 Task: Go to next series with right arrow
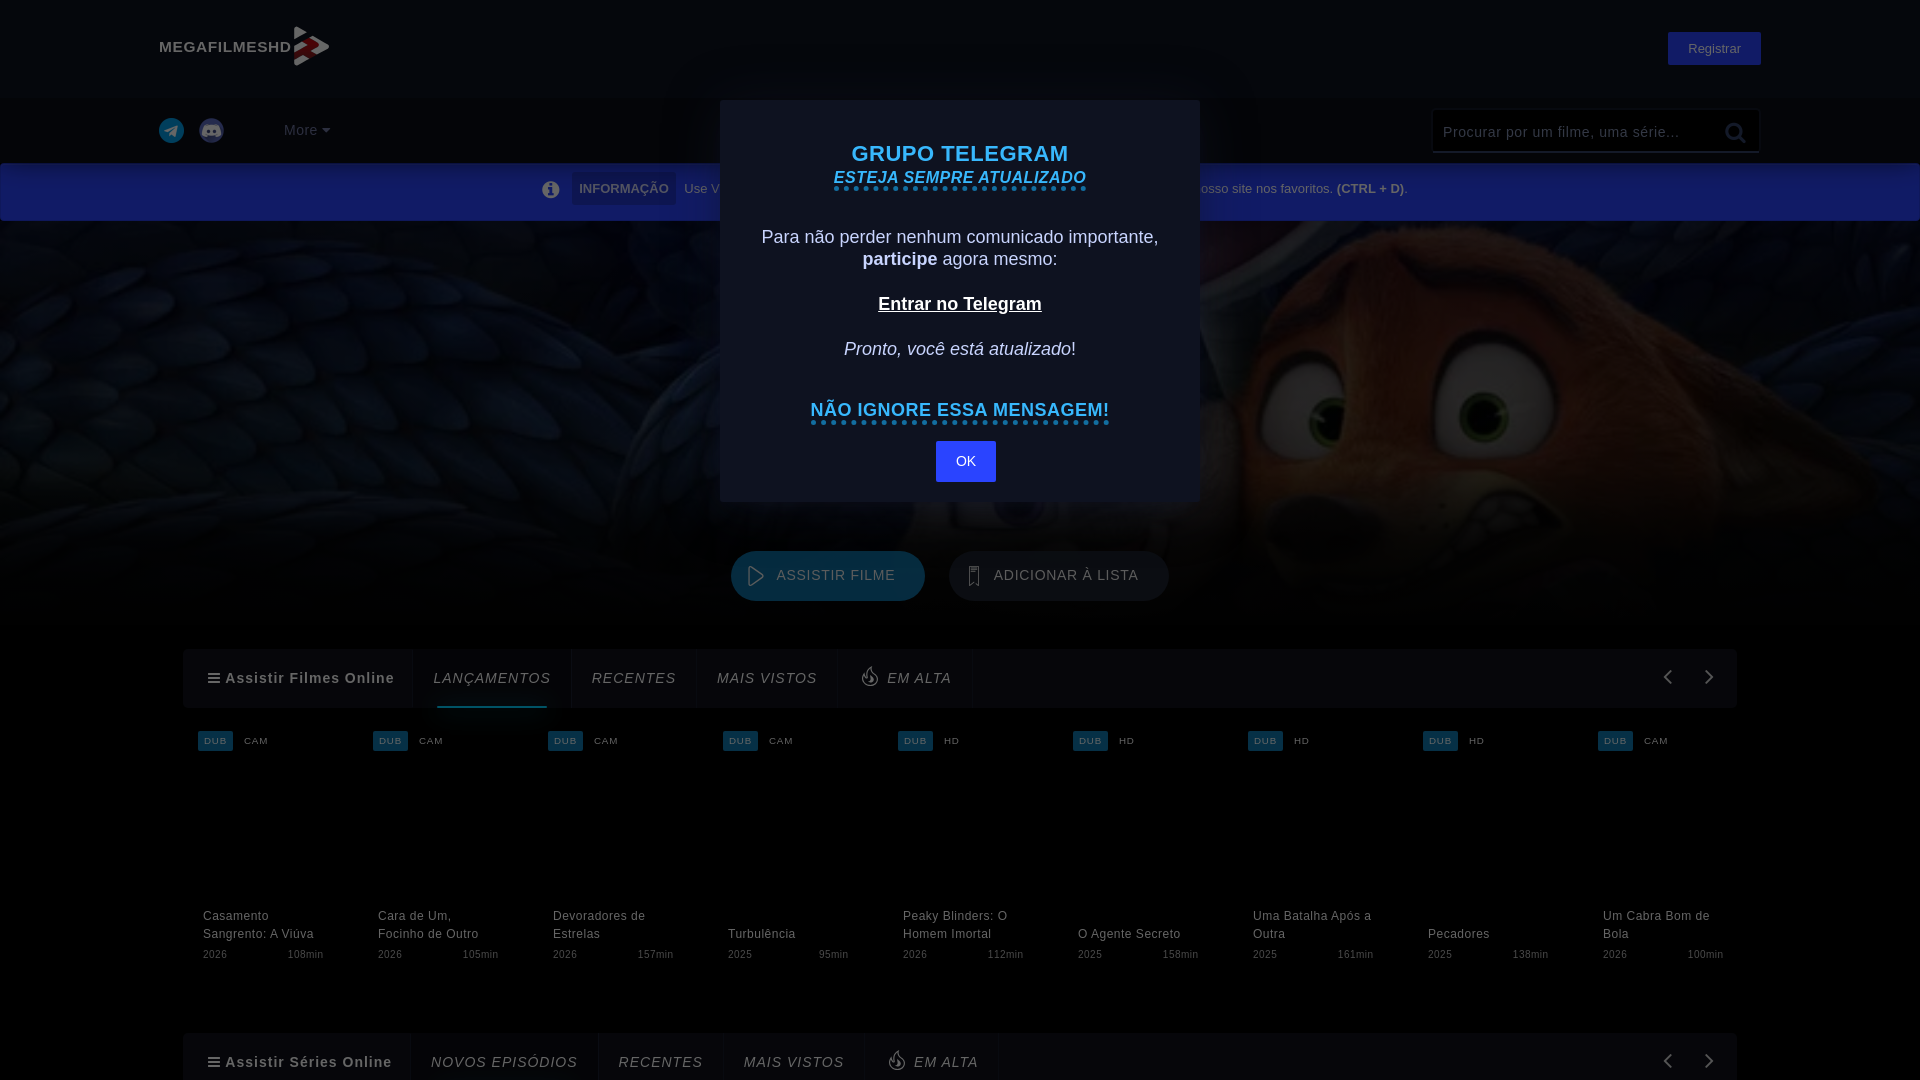(1709, 1061)
